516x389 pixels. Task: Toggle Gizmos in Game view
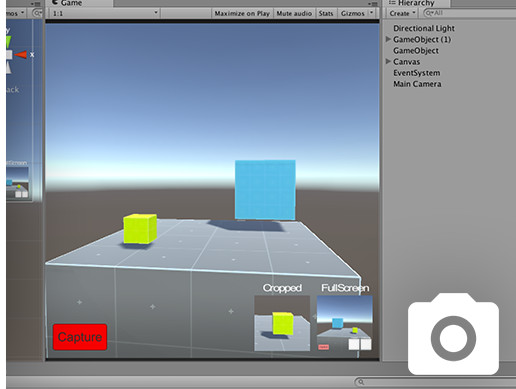tap(353, 13)
